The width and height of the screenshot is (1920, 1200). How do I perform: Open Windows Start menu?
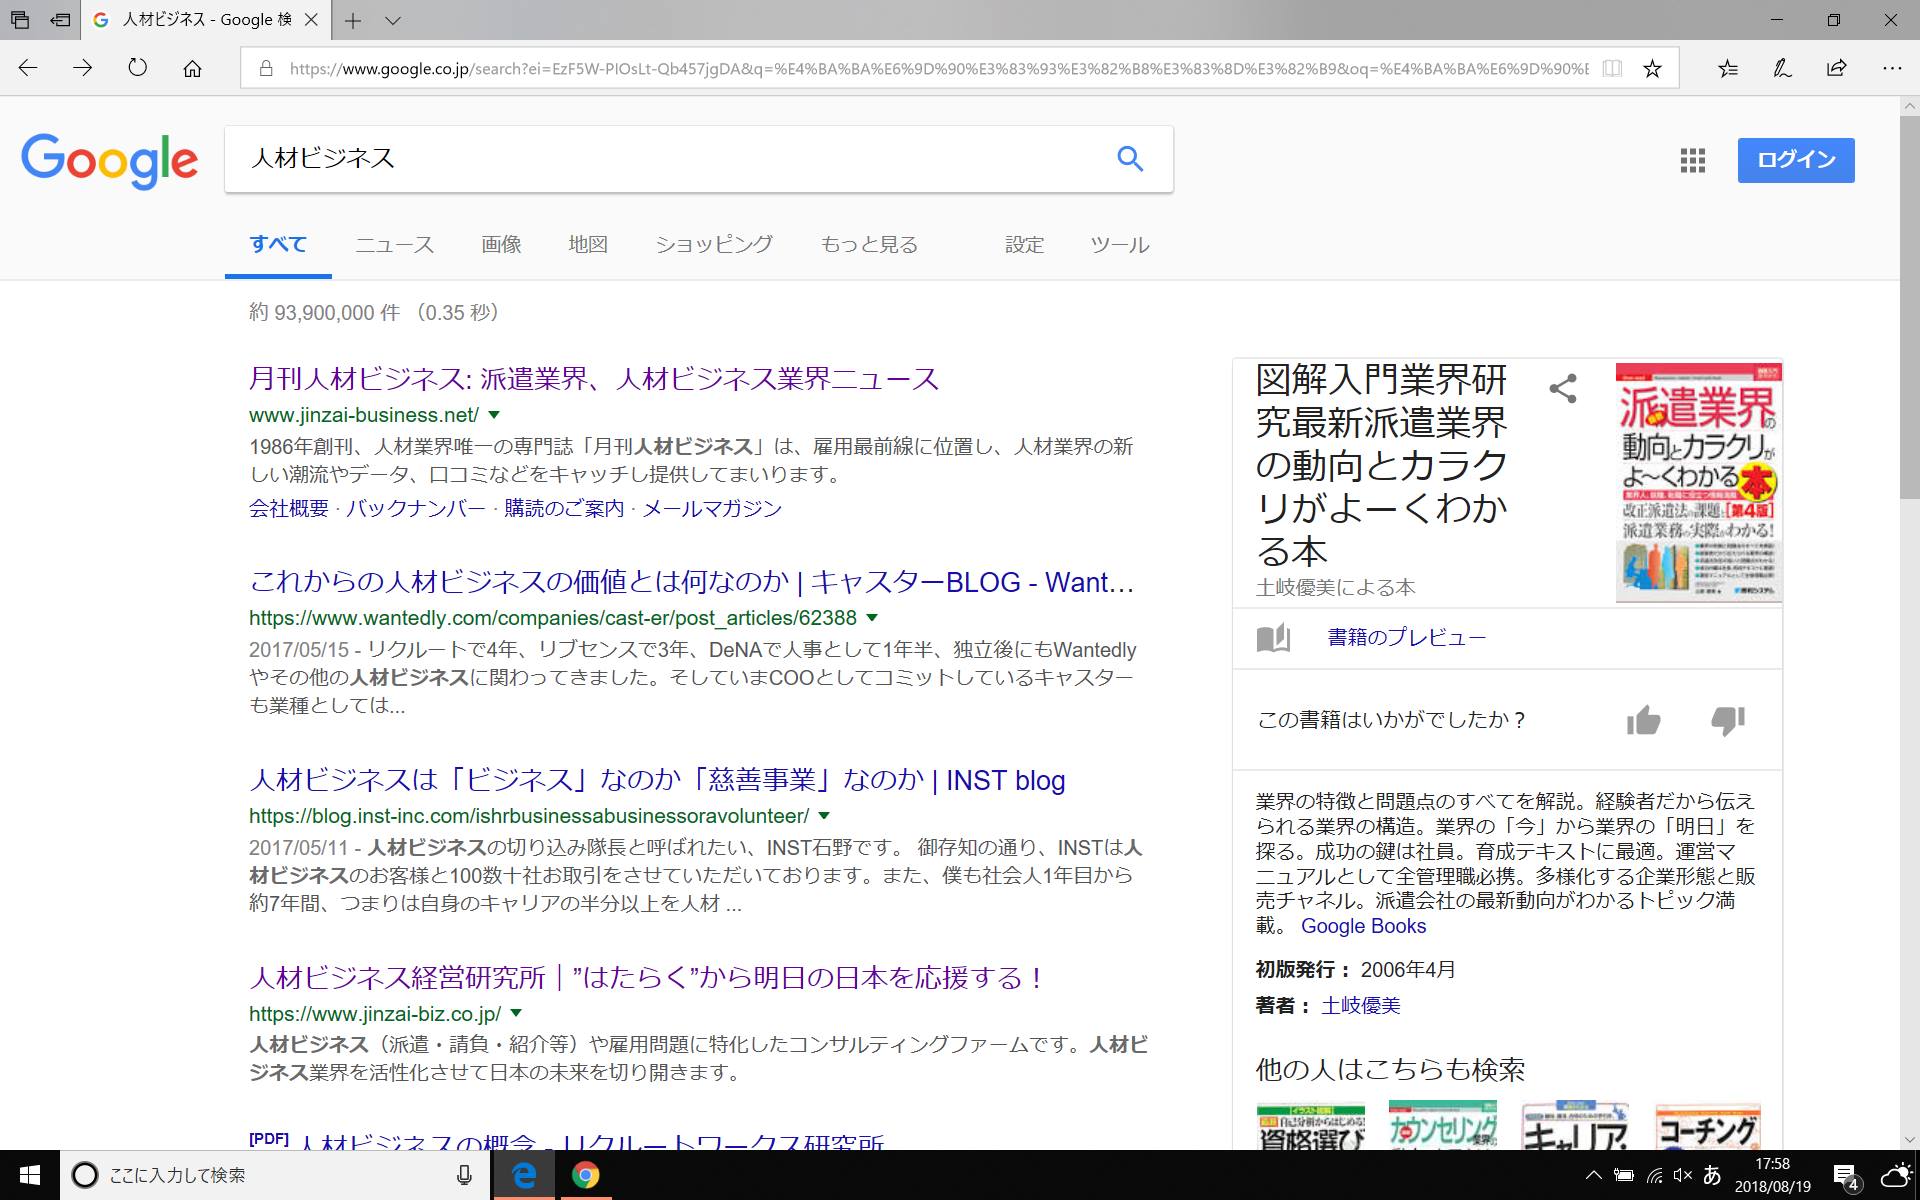[x=29, y=1175]
